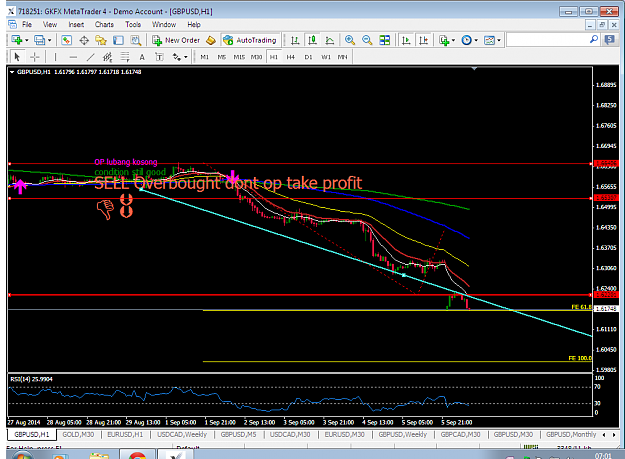Switch to line chart display
Viewport: 625px width, 459px height.
(330, 40)
